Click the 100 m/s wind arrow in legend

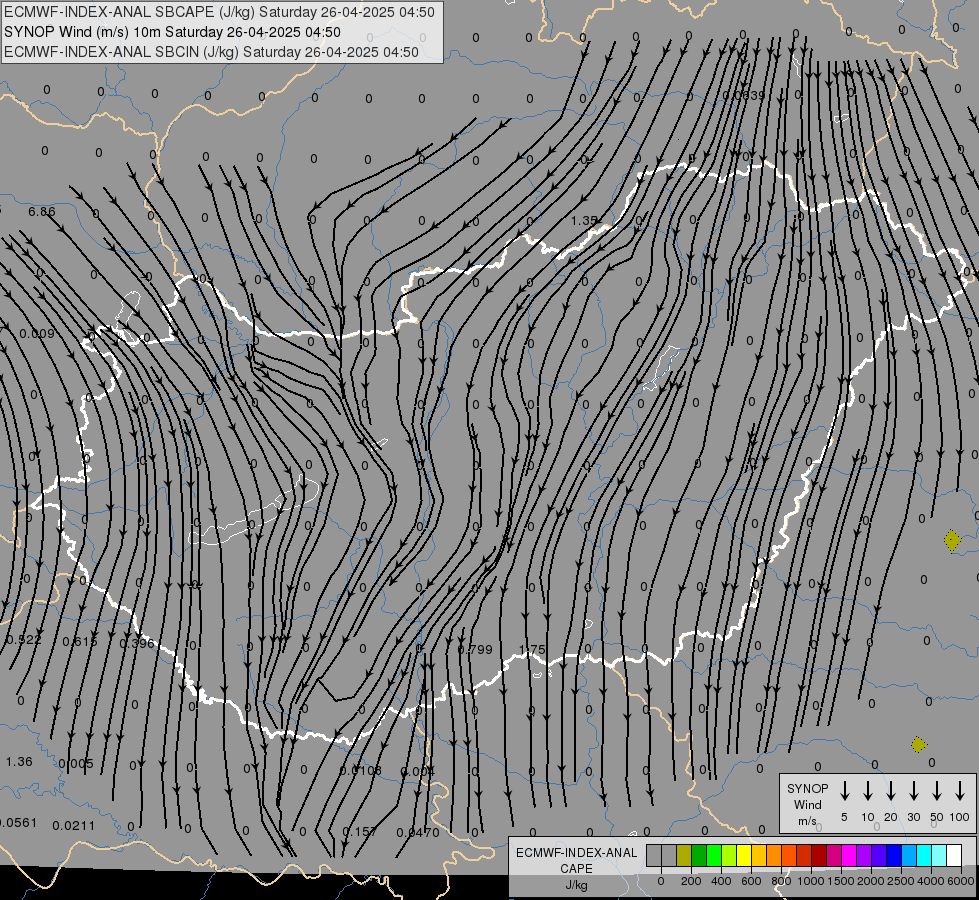tap(960, 790)
